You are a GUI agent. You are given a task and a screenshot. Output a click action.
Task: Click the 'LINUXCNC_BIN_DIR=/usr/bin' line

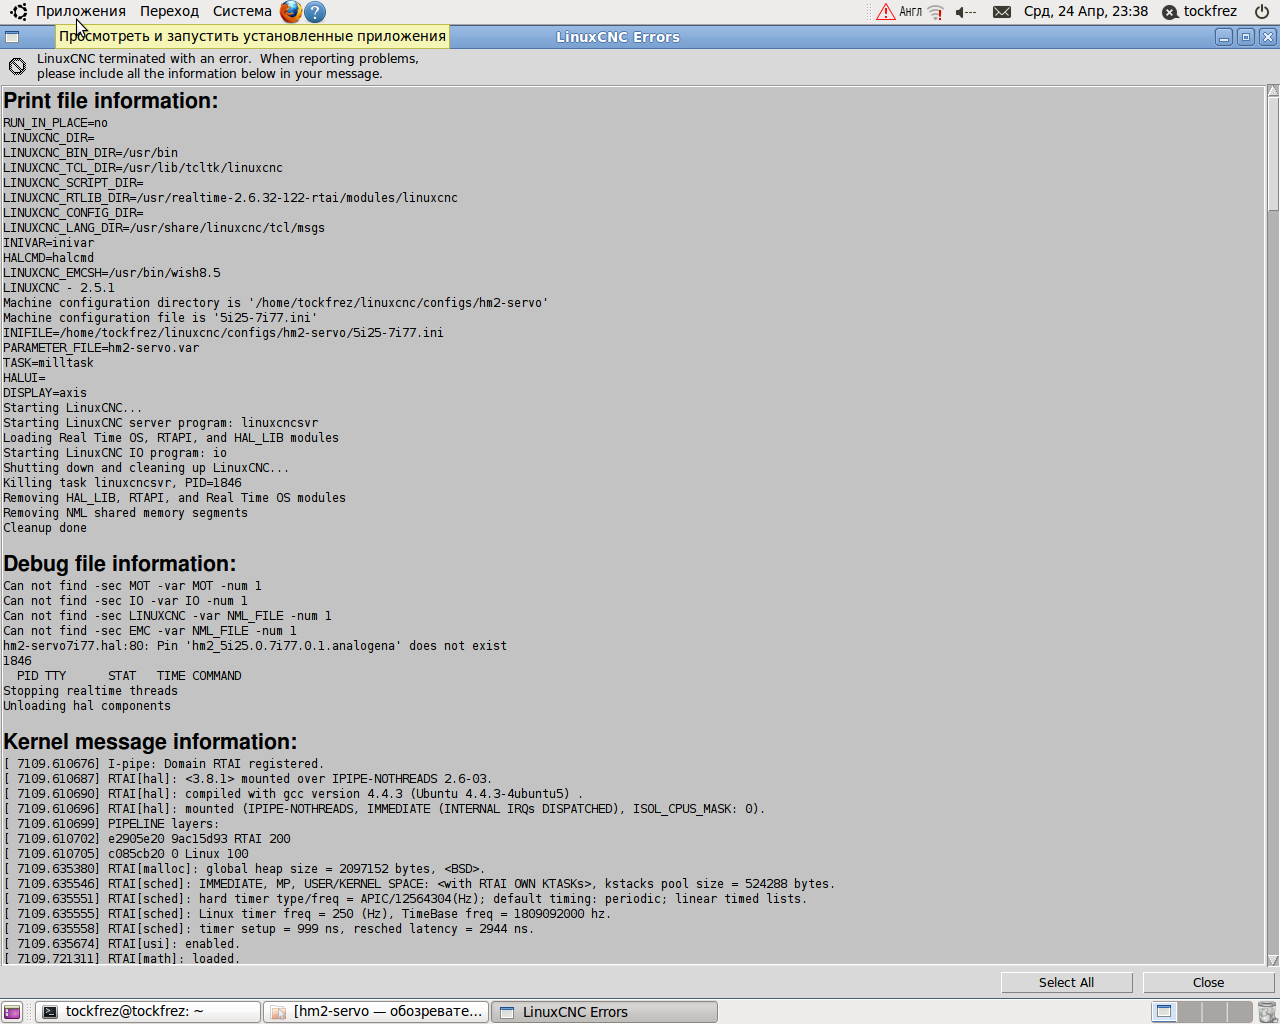coord(90,153)
